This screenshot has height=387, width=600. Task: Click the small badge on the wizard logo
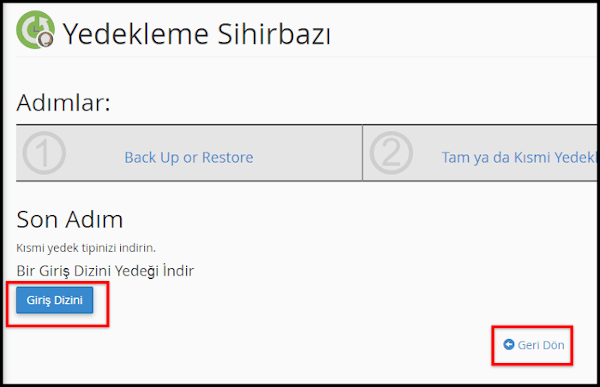coord(45,40)
